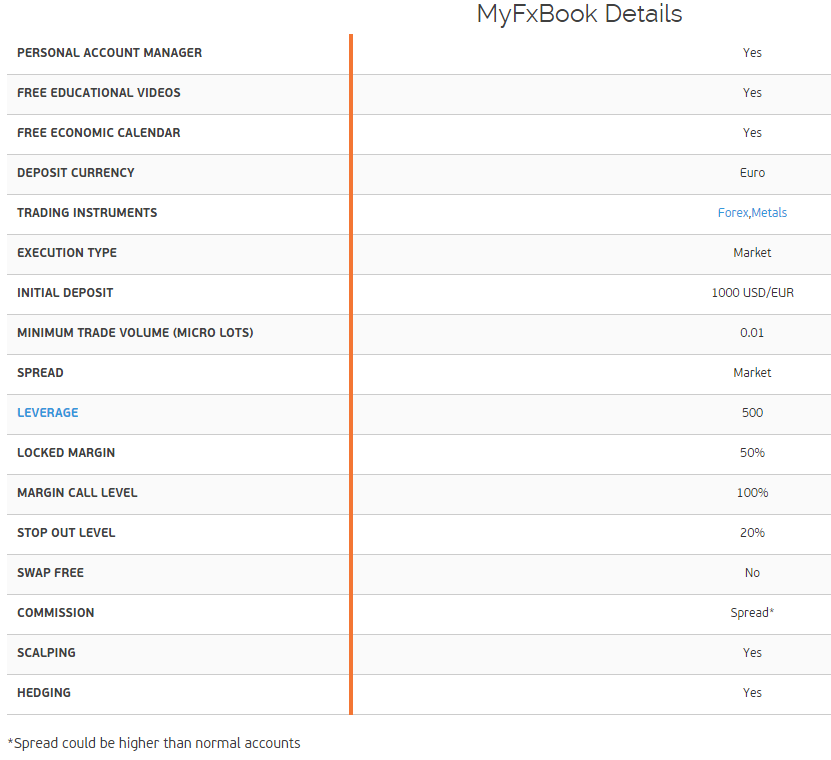Click the Spread* commission value
The height and width of the screenshot is (760, 831).
(x=752, y=613)
